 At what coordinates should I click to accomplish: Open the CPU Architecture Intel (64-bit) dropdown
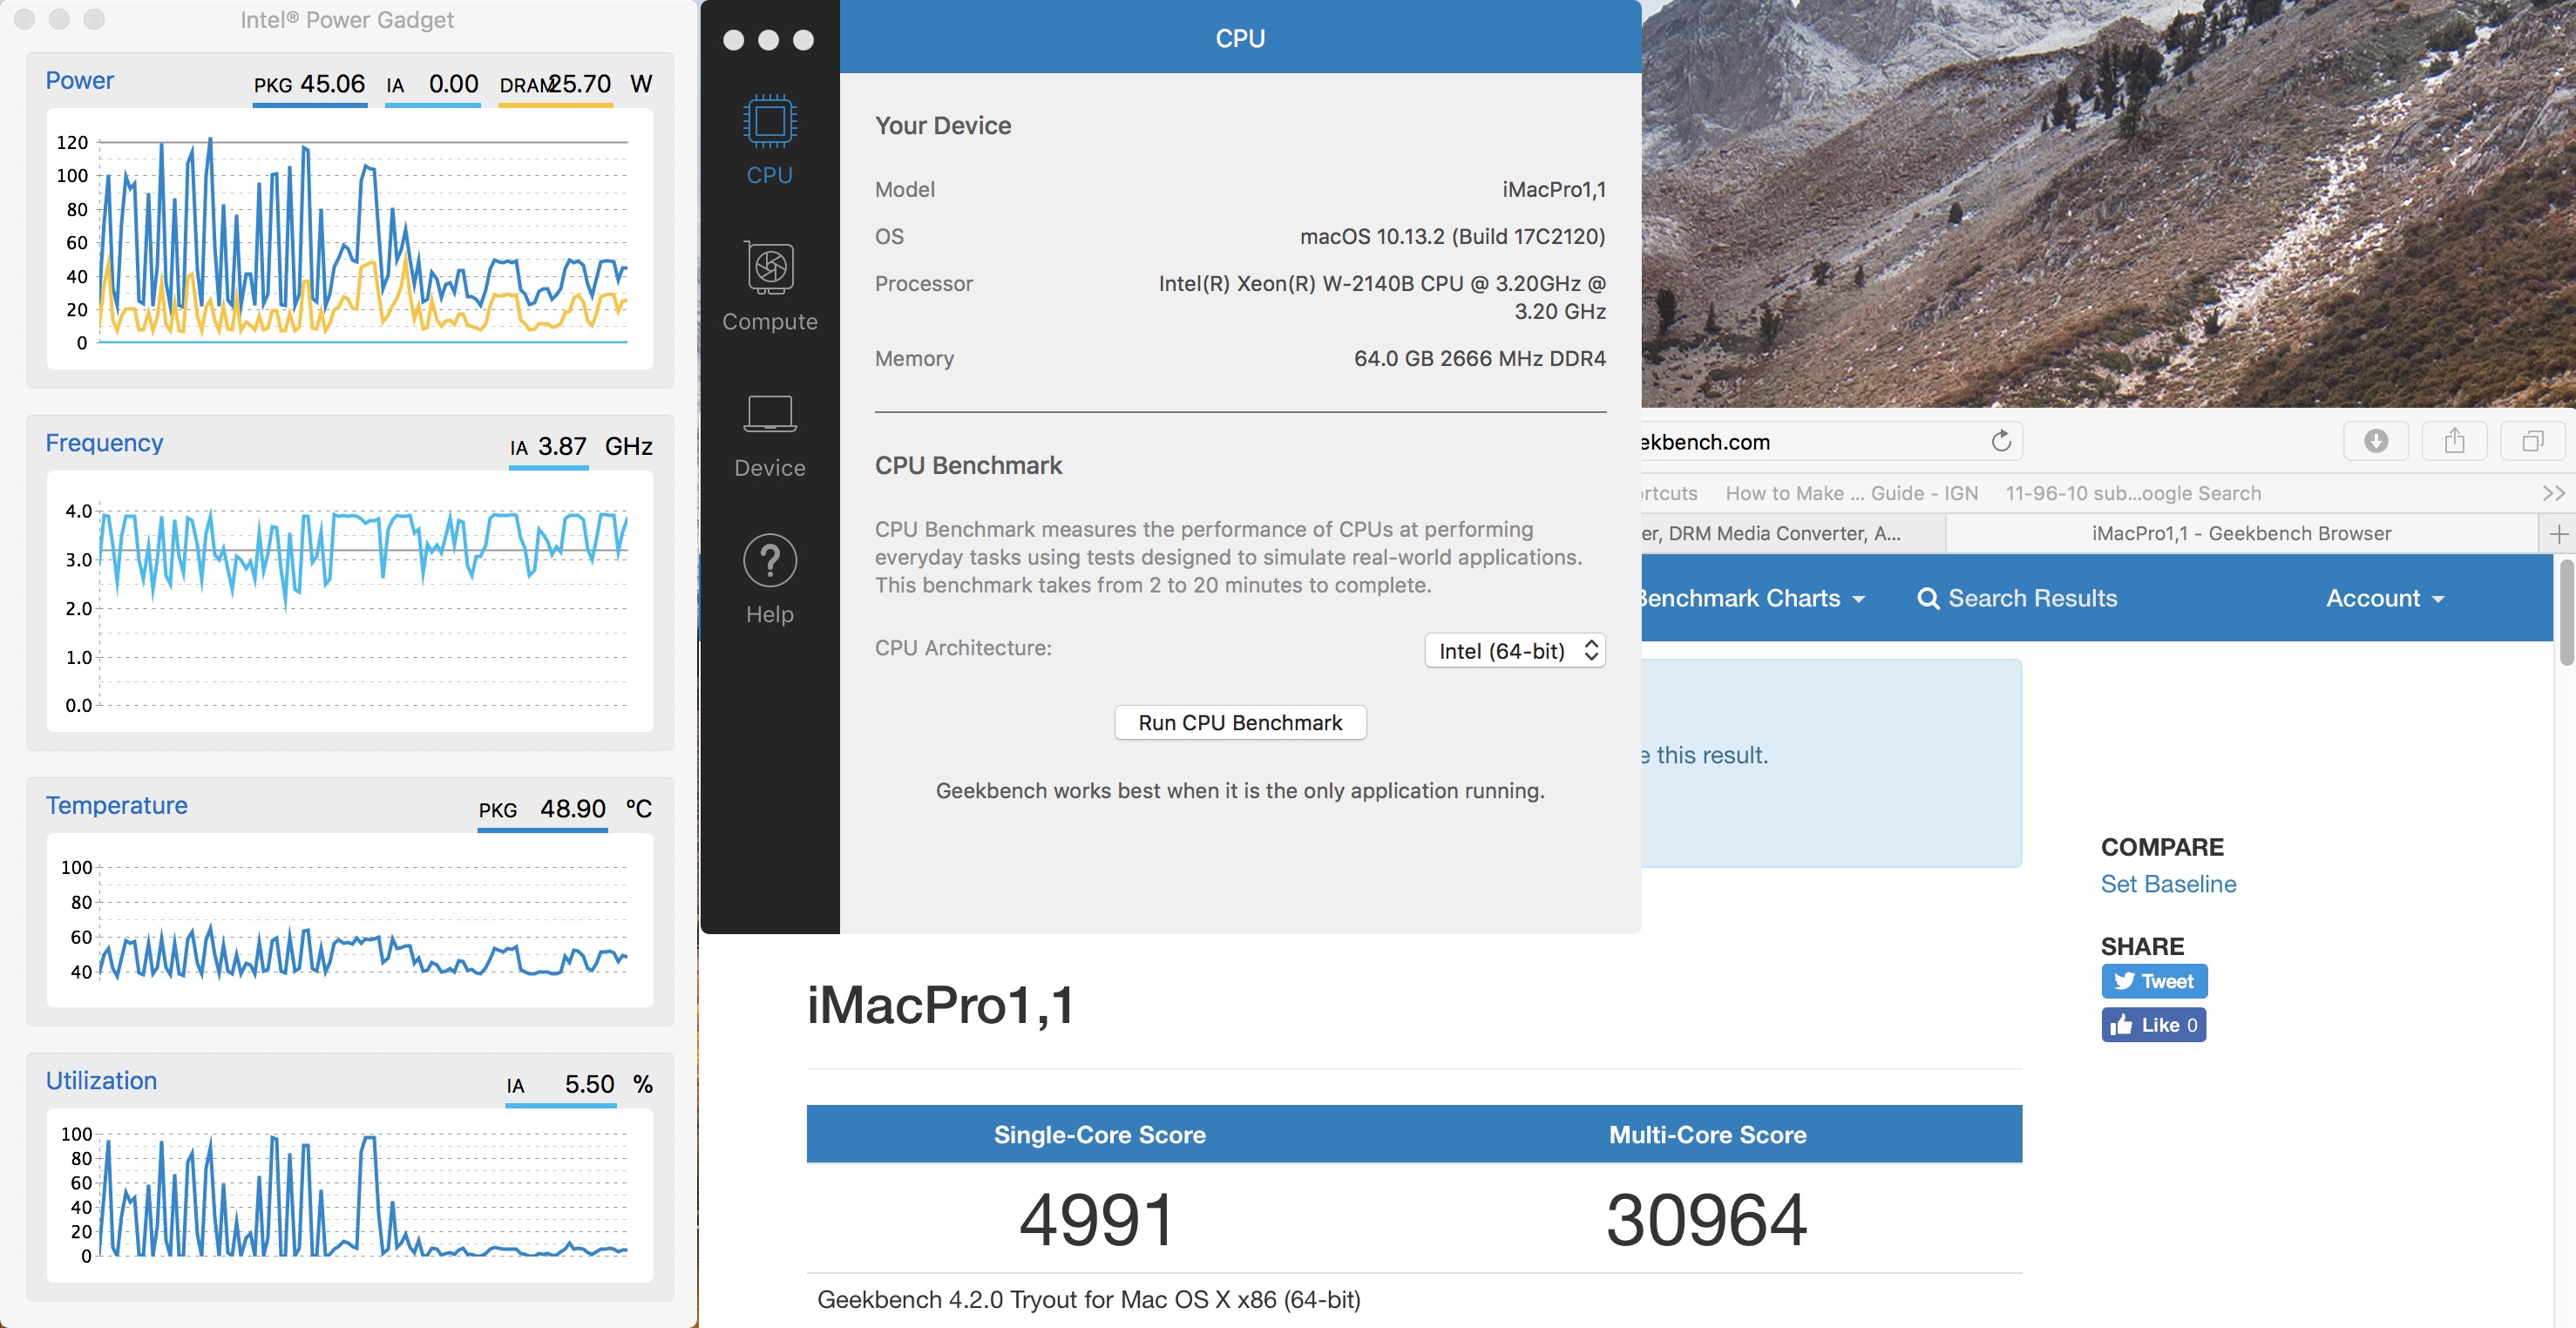click(1514, 650)
